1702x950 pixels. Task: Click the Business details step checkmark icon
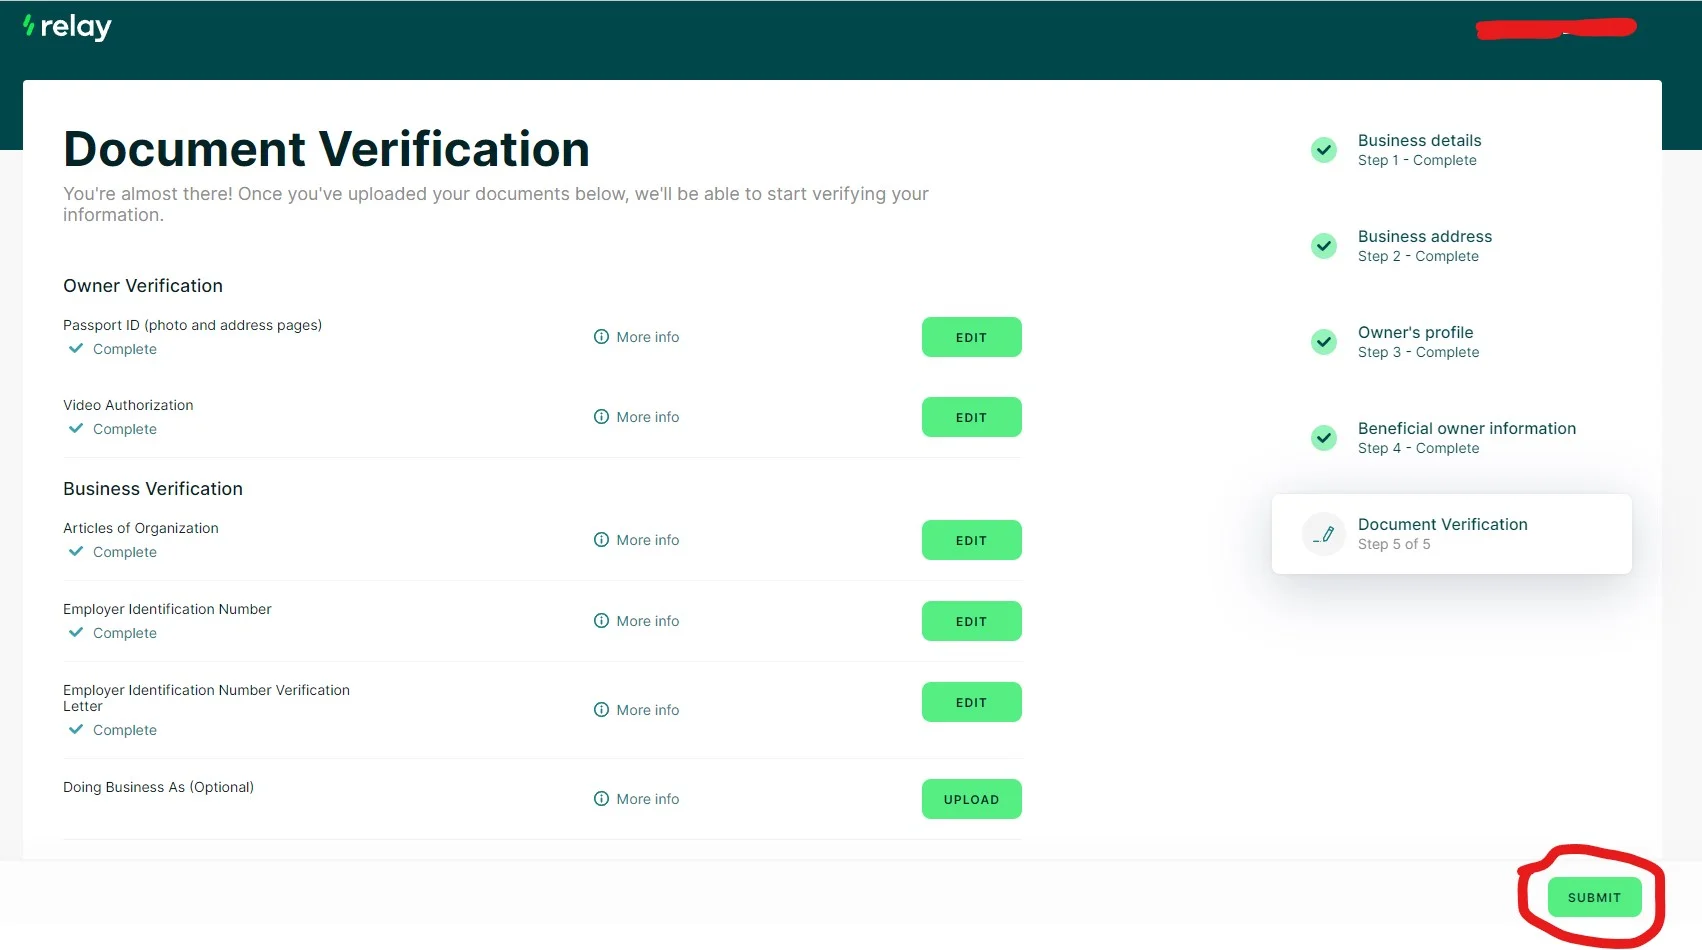(1324, 150)
